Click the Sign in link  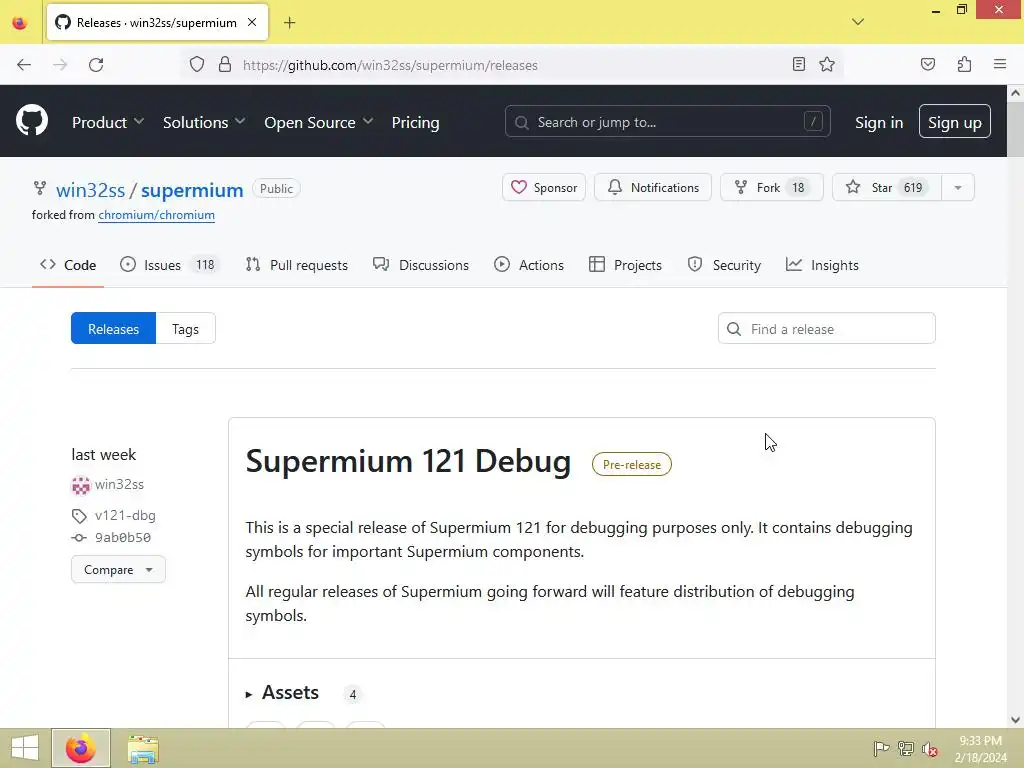click(x=879, y=122)
